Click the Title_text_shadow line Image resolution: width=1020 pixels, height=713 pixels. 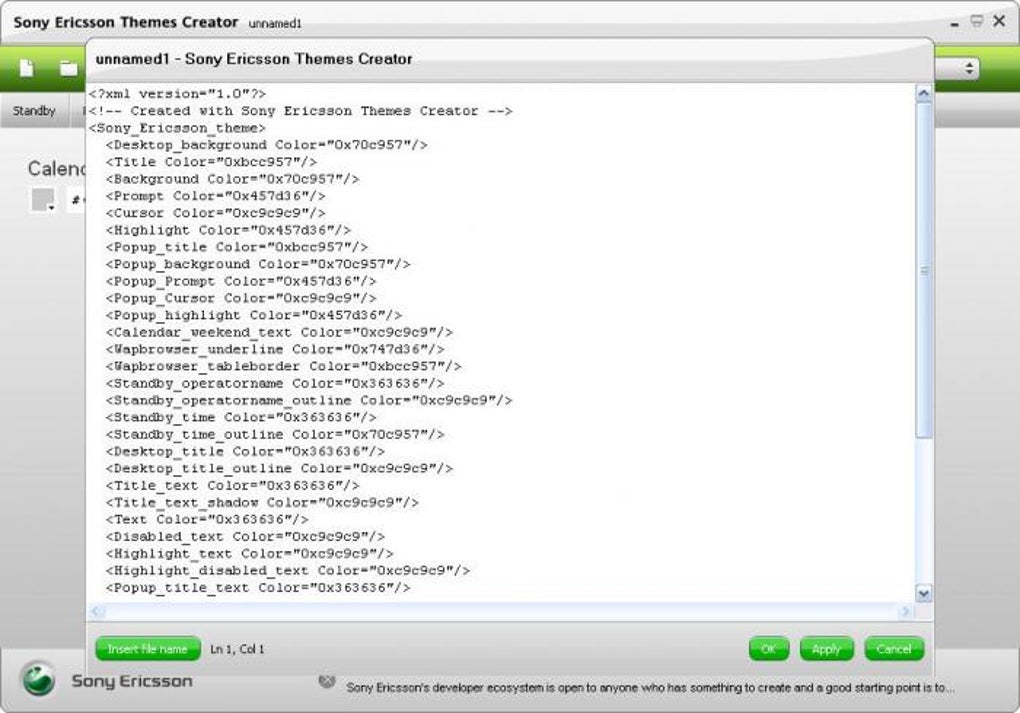pyautogui.click(x=262, y=502)
